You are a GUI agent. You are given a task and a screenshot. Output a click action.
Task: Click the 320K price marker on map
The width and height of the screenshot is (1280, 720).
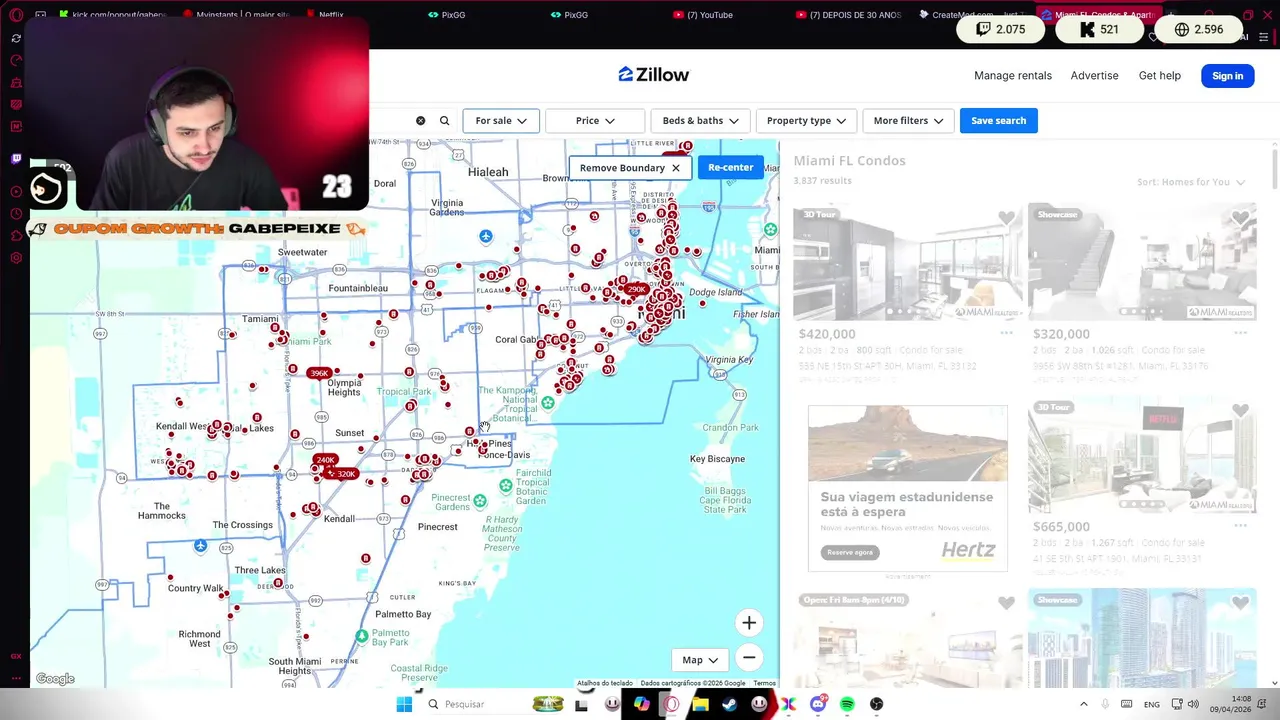(342, 474)
